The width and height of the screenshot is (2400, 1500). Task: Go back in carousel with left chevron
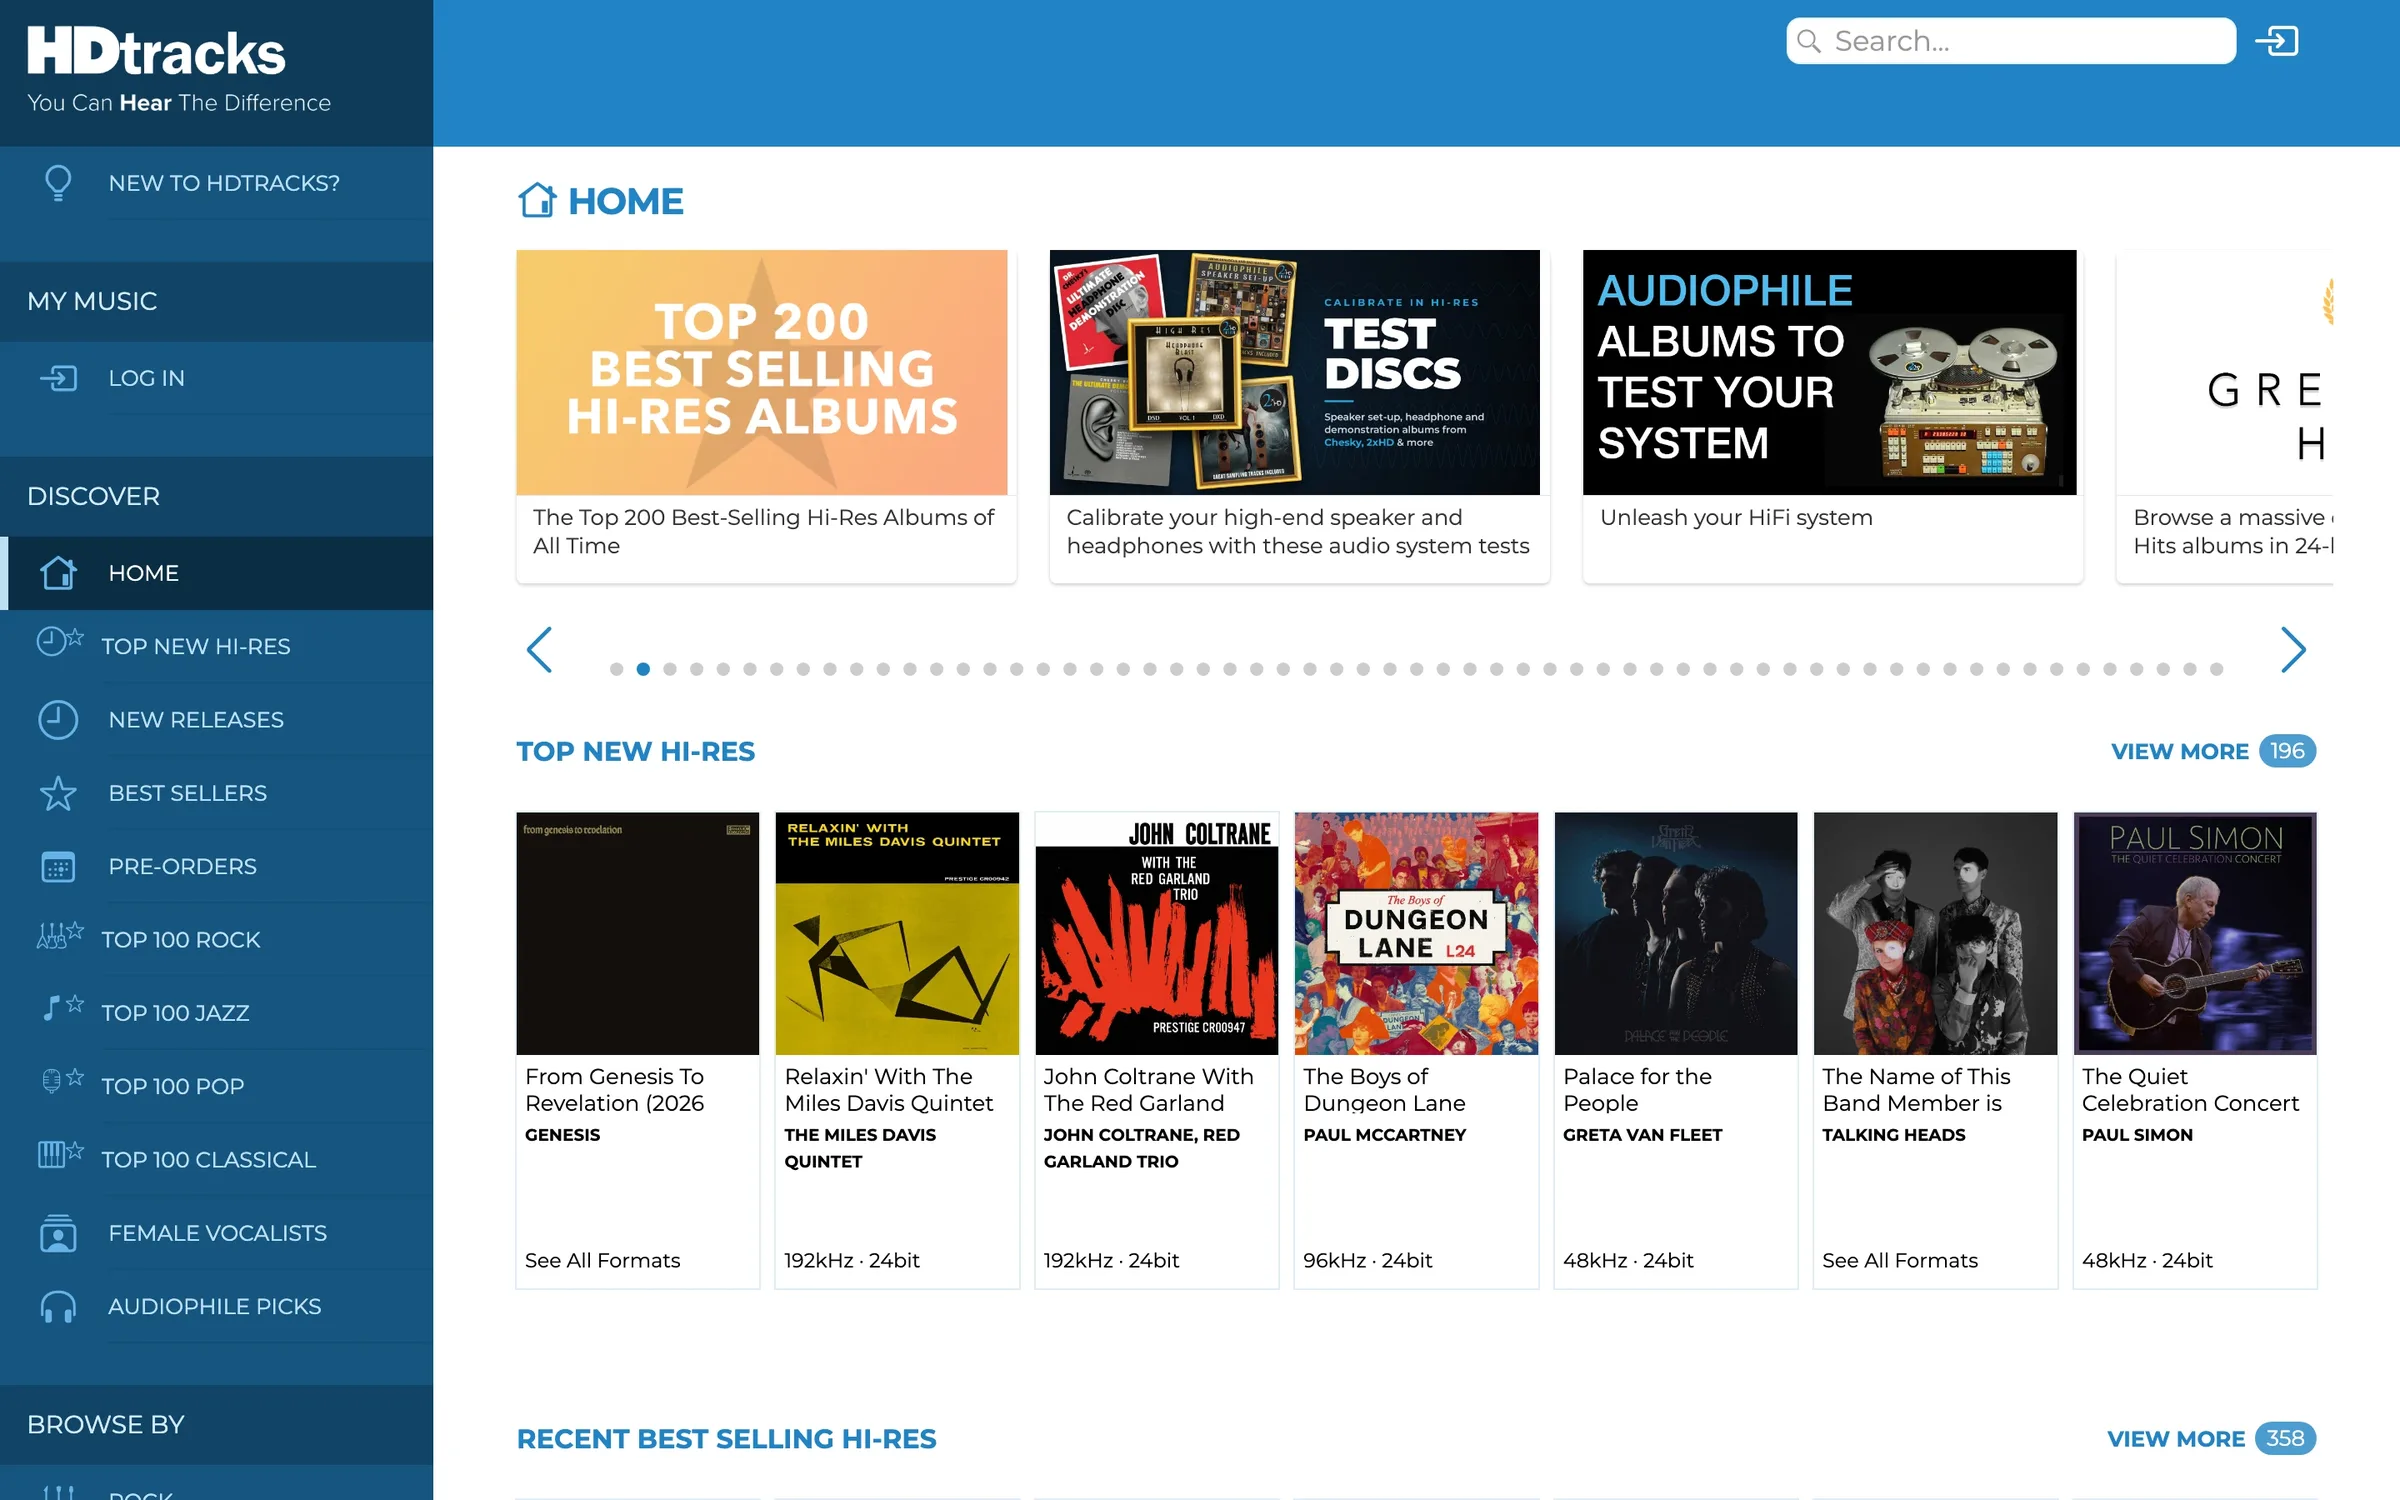540,650
